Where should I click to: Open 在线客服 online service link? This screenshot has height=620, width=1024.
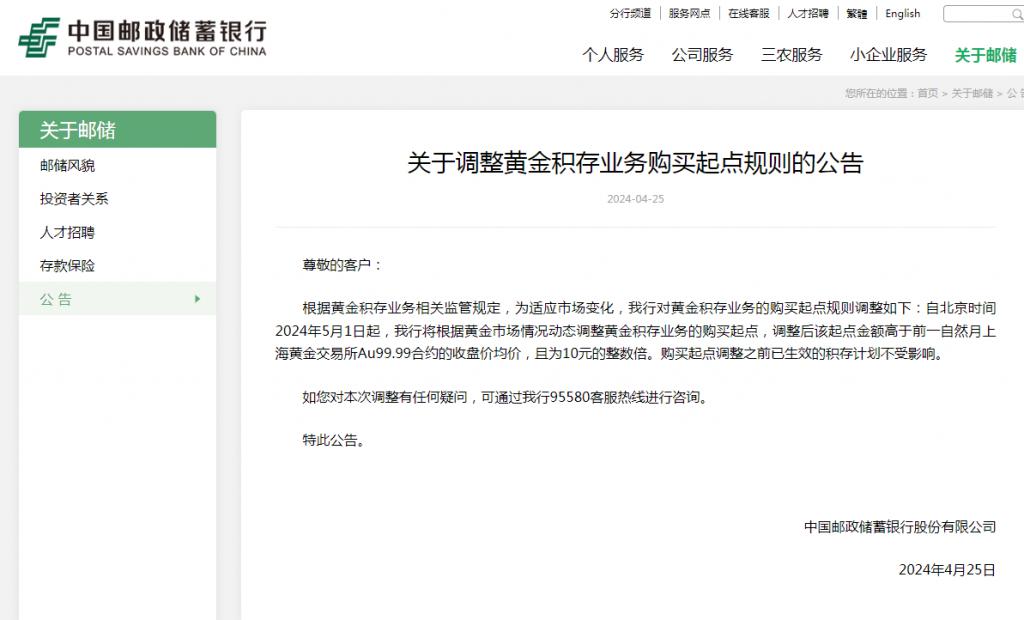click(x=749, y=13)
